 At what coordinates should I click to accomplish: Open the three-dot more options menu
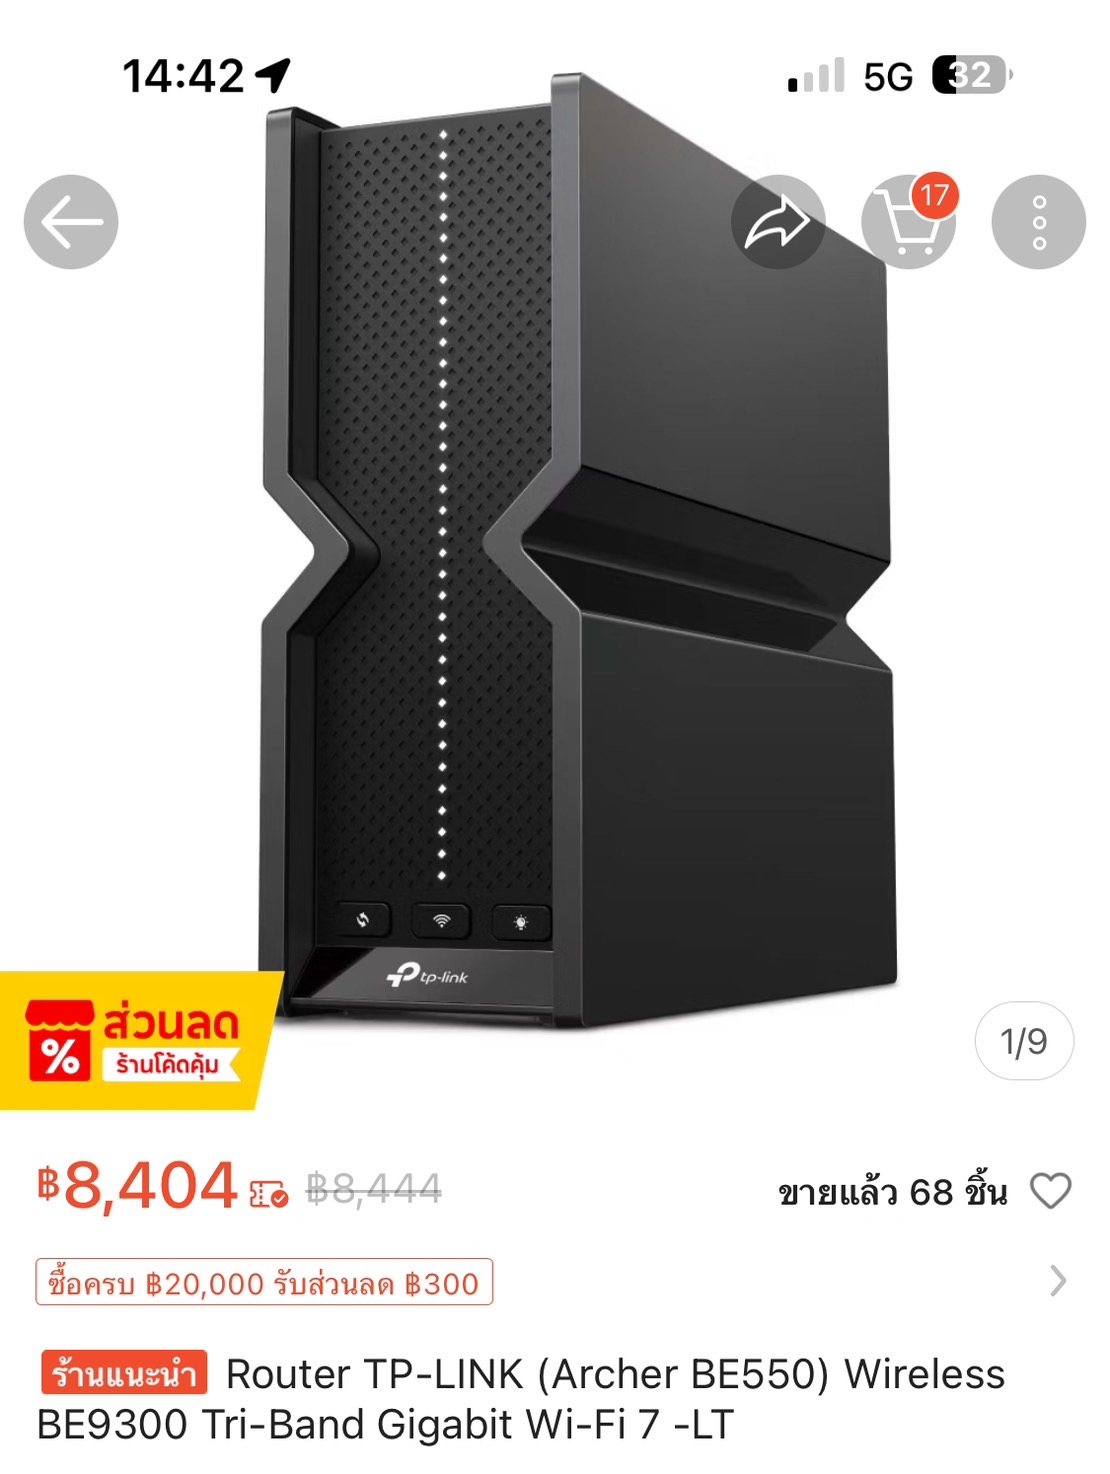pyautogui.click(x=1038, y=222)
